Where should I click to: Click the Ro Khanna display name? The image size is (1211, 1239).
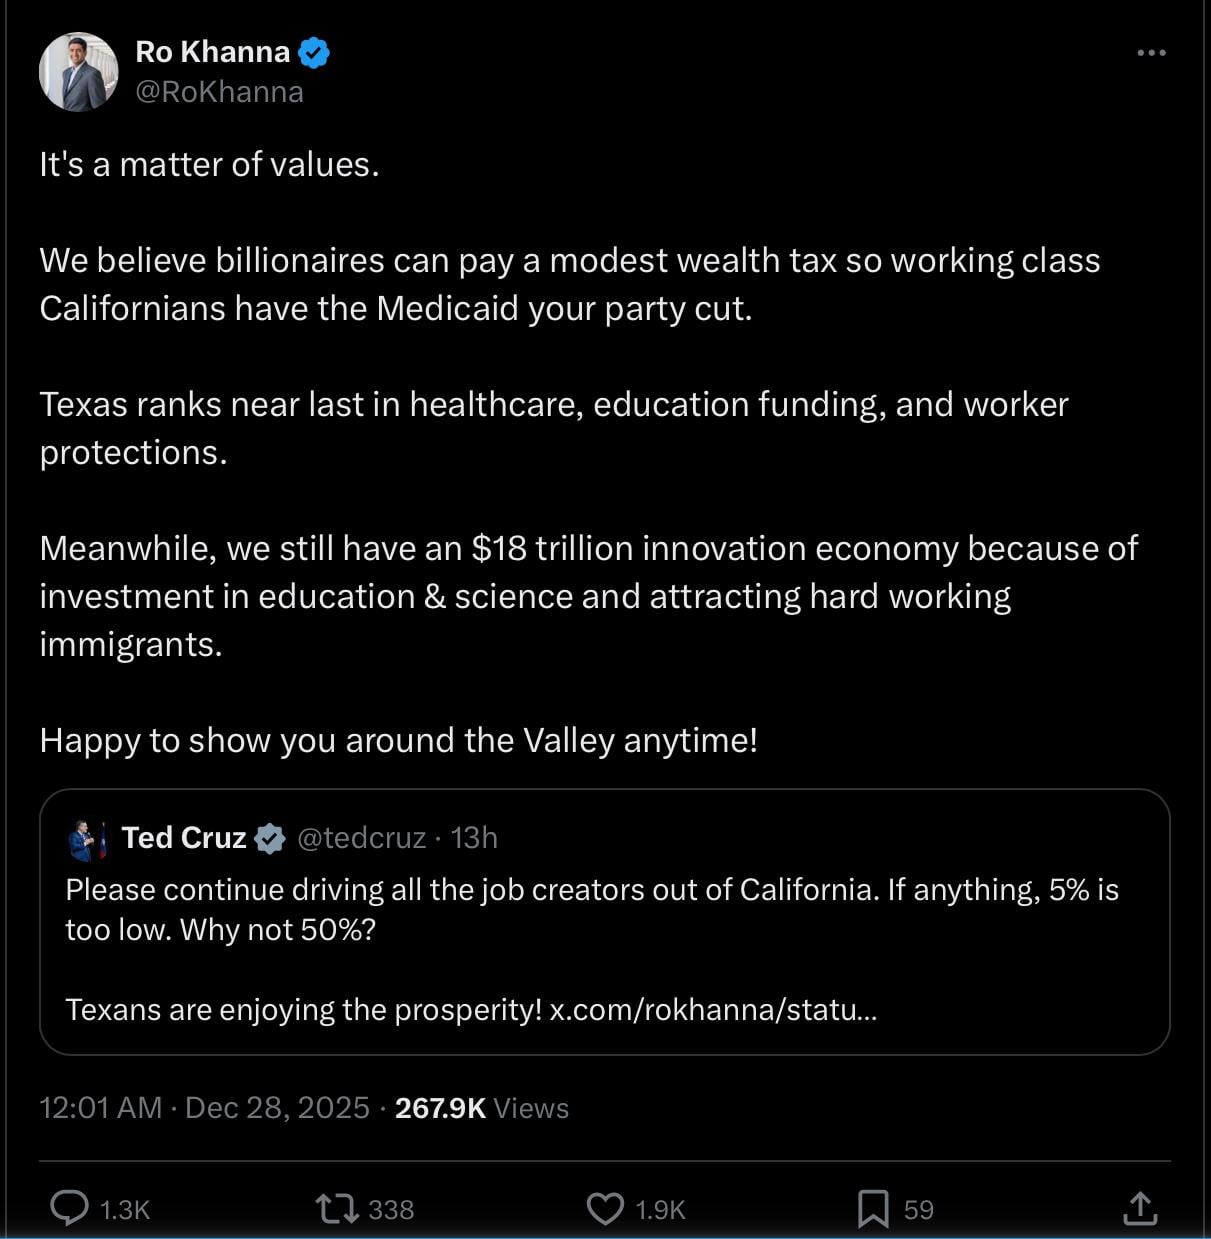[212, 52]
